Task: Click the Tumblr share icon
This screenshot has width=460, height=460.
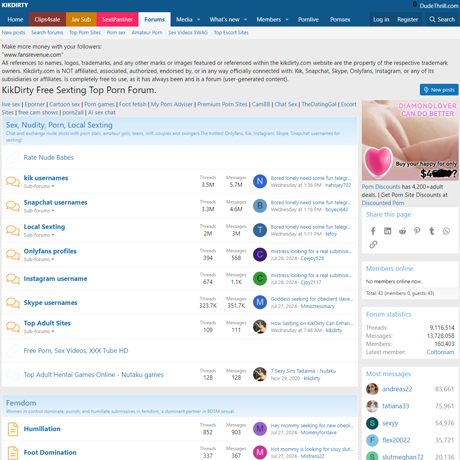Action: (432, 231)
